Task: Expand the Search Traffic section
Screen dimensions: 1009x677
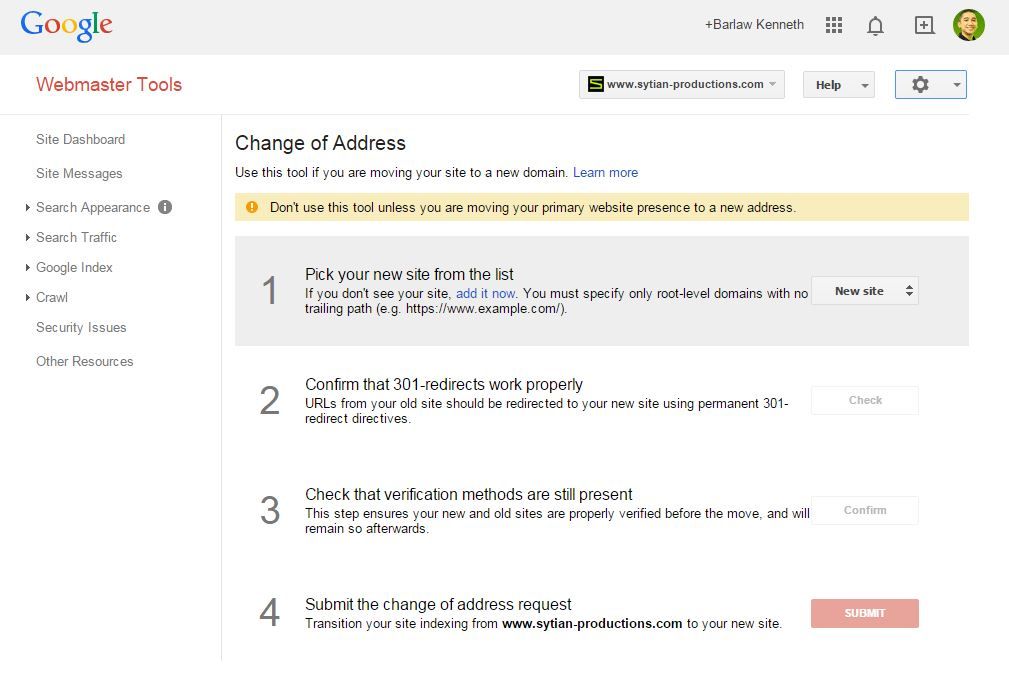Action: 76,237
